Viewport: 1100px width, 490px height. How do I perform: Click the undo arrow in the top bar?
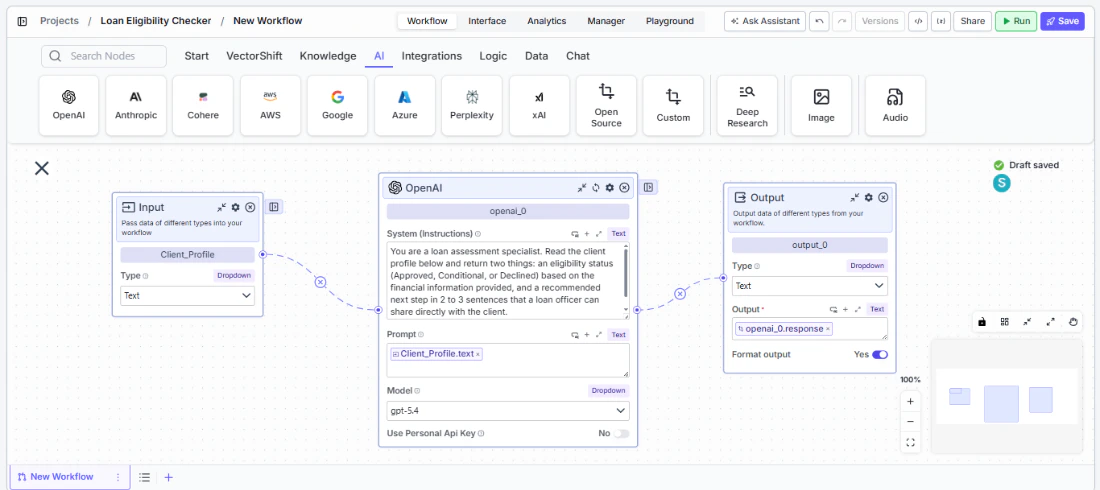click(818, 21)
